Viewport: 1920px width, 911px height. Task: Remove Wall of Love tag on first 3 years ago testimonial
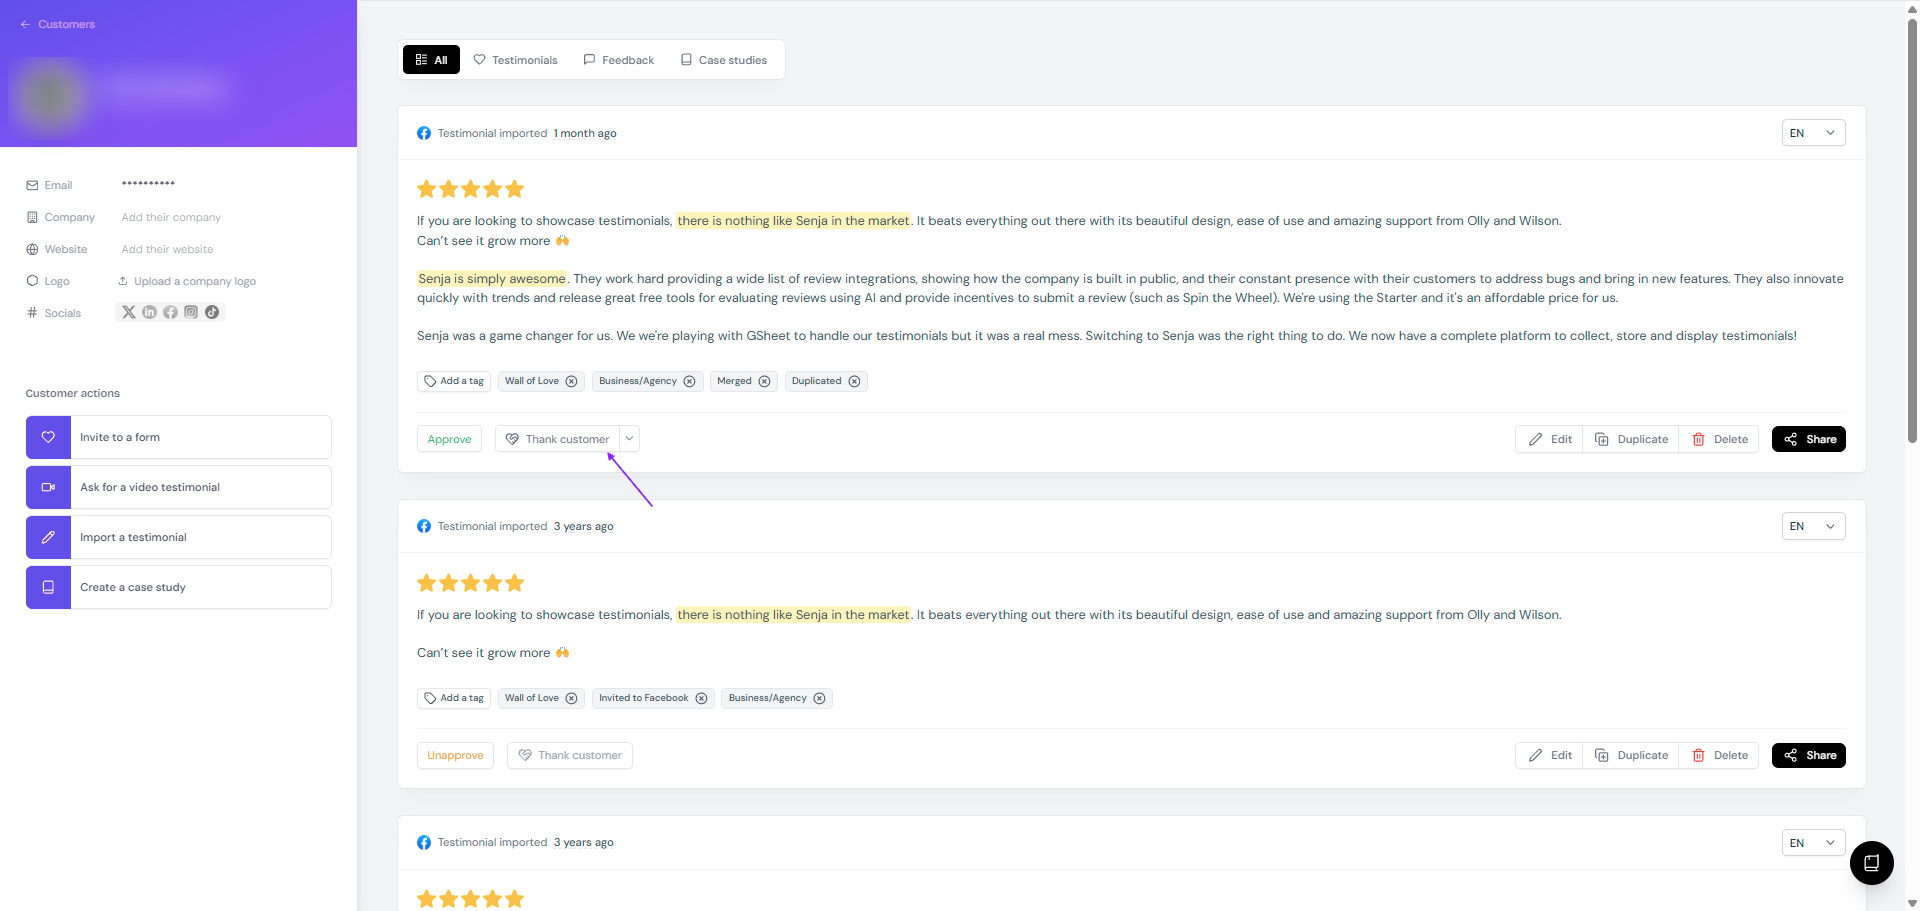click(x=571, y=698)
